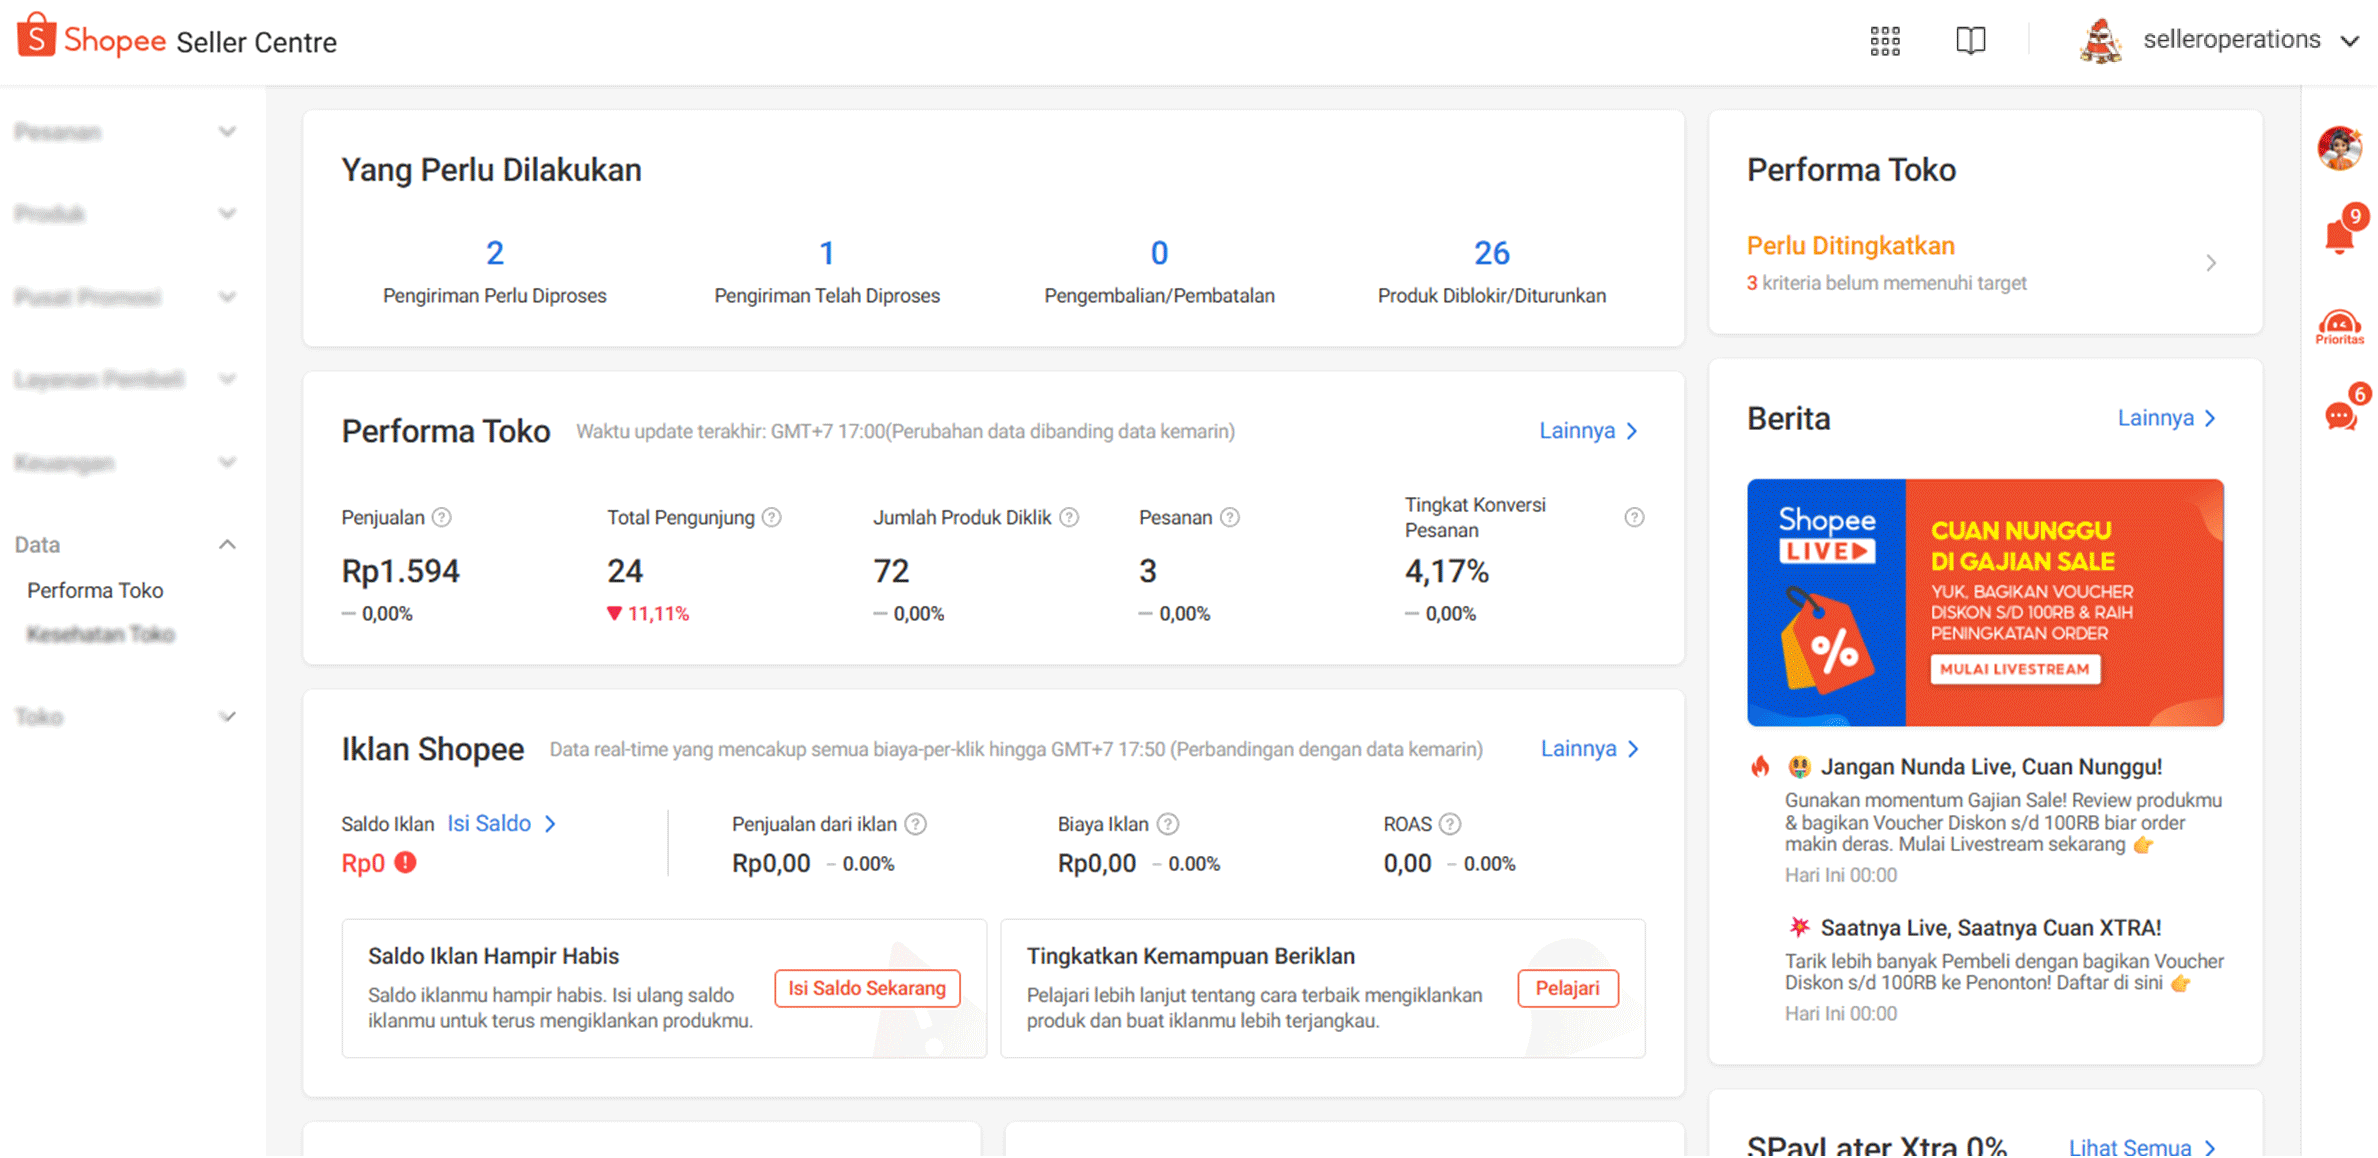Open Performa Toko under Data menu
Image resolution: width=2378 pixels, height=1158 pixels.
(x=95, y=590)
